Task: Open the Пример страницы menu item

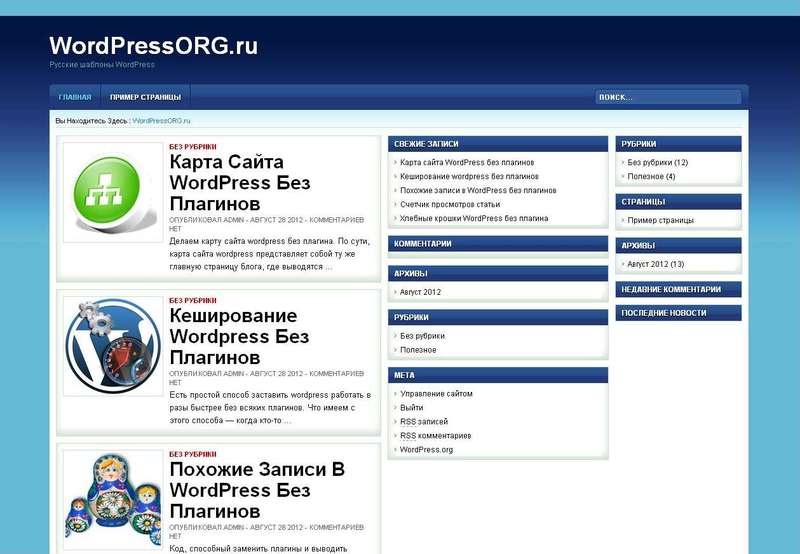Action: point(145,97)
